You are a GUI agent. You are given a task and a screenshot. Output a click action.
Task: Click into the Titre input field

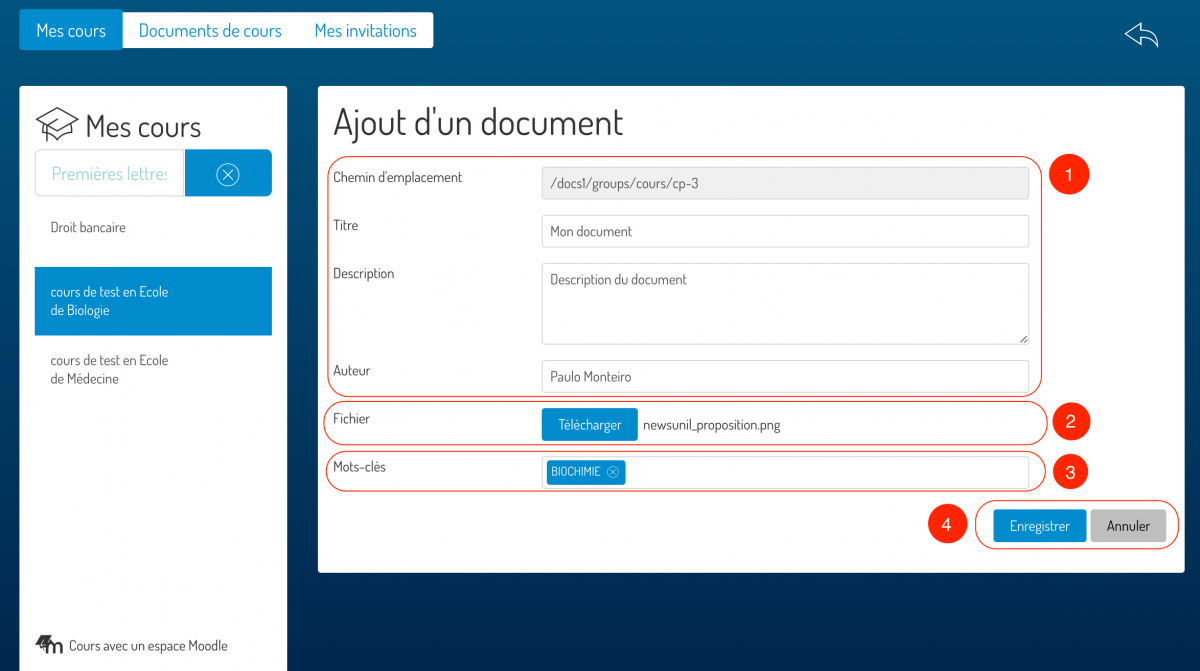(x=784, y=231)
